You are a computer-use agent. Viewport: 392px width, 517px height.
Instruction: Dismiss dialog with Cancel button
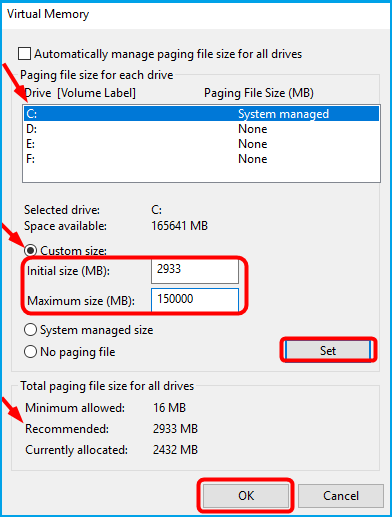point(341,496)
